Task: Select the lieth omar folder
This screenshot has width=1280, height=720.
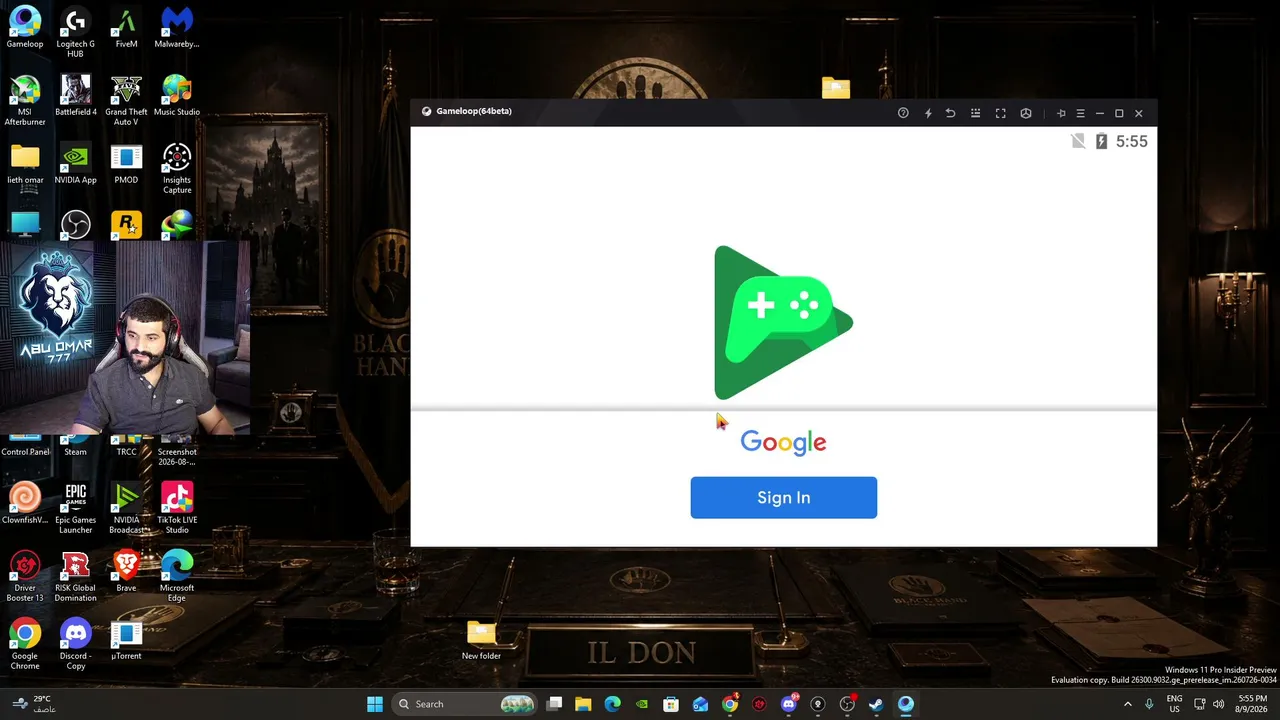Action: coord(25,164)
